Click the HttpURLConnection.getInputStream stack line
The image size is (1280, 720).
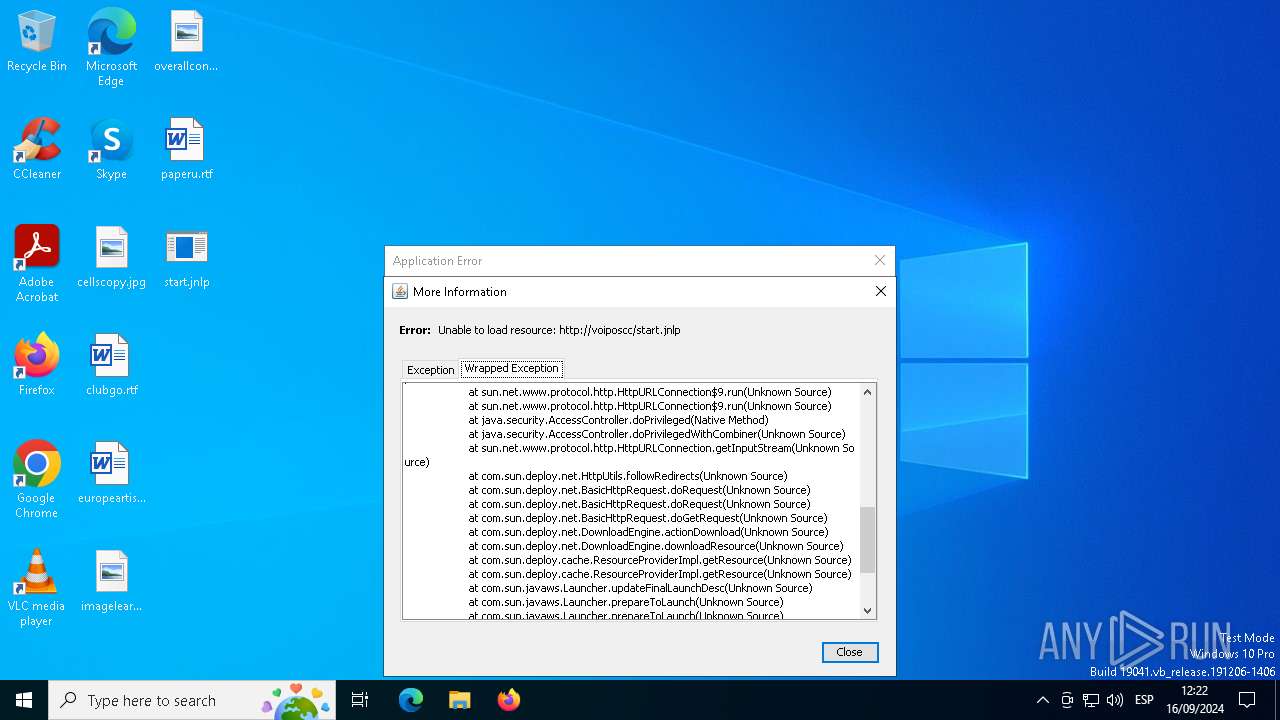point(661,448)
